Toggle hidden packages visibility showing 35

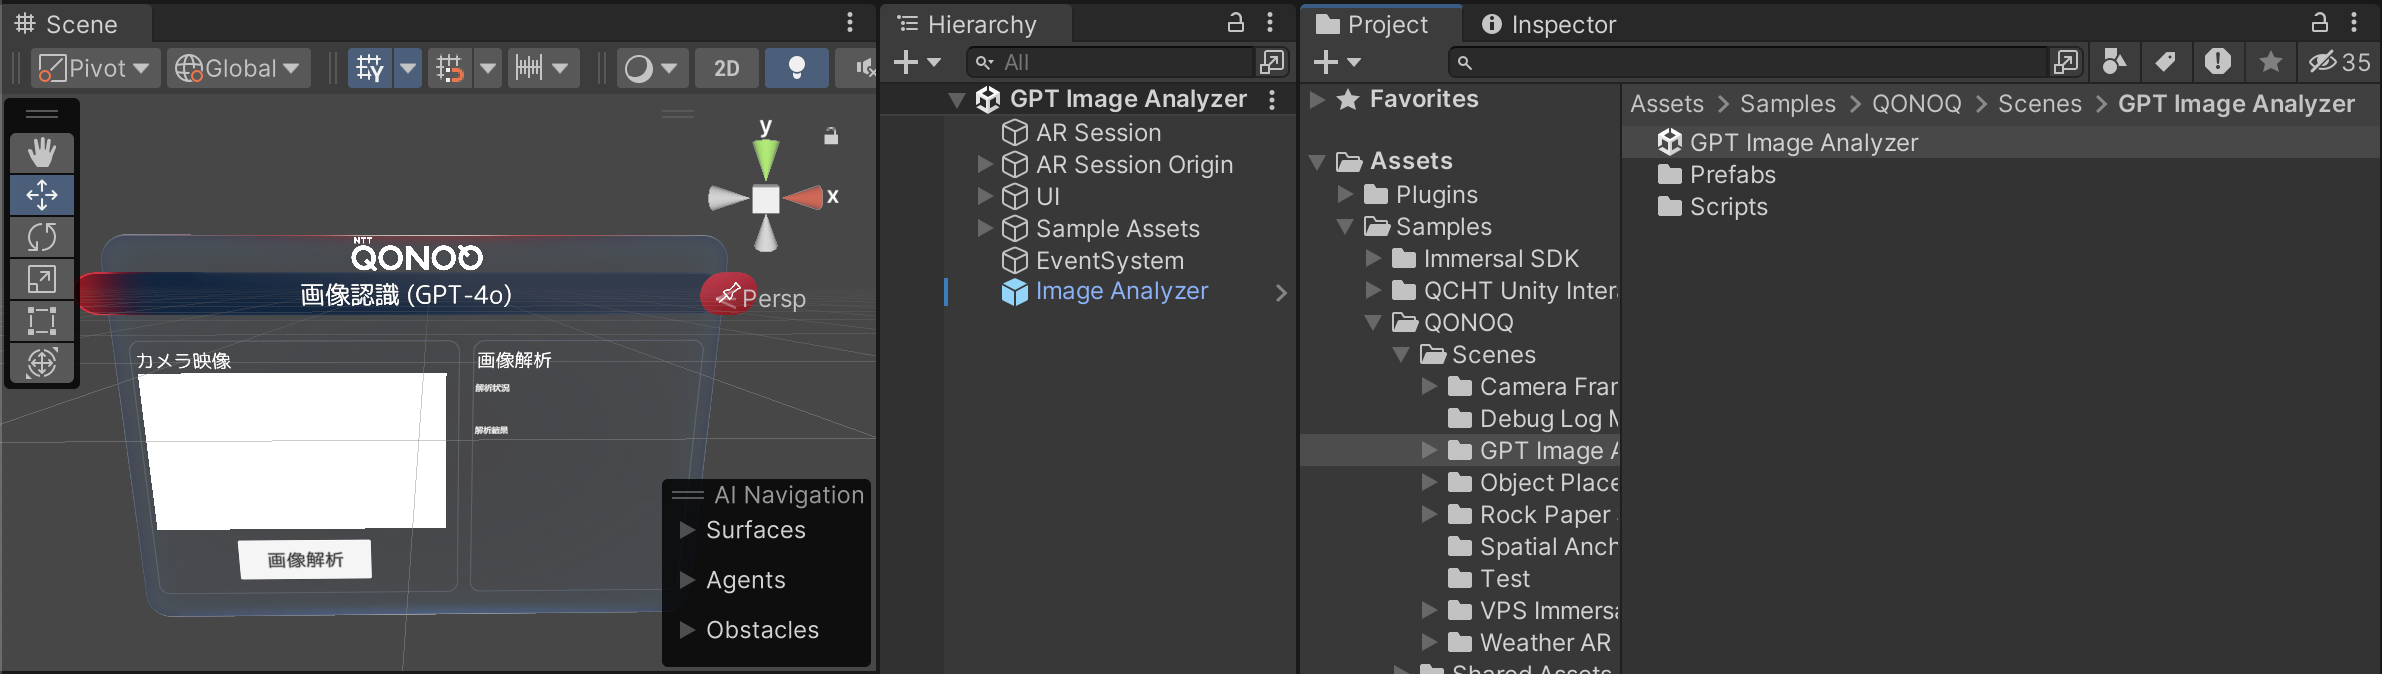pos(2339,62)
